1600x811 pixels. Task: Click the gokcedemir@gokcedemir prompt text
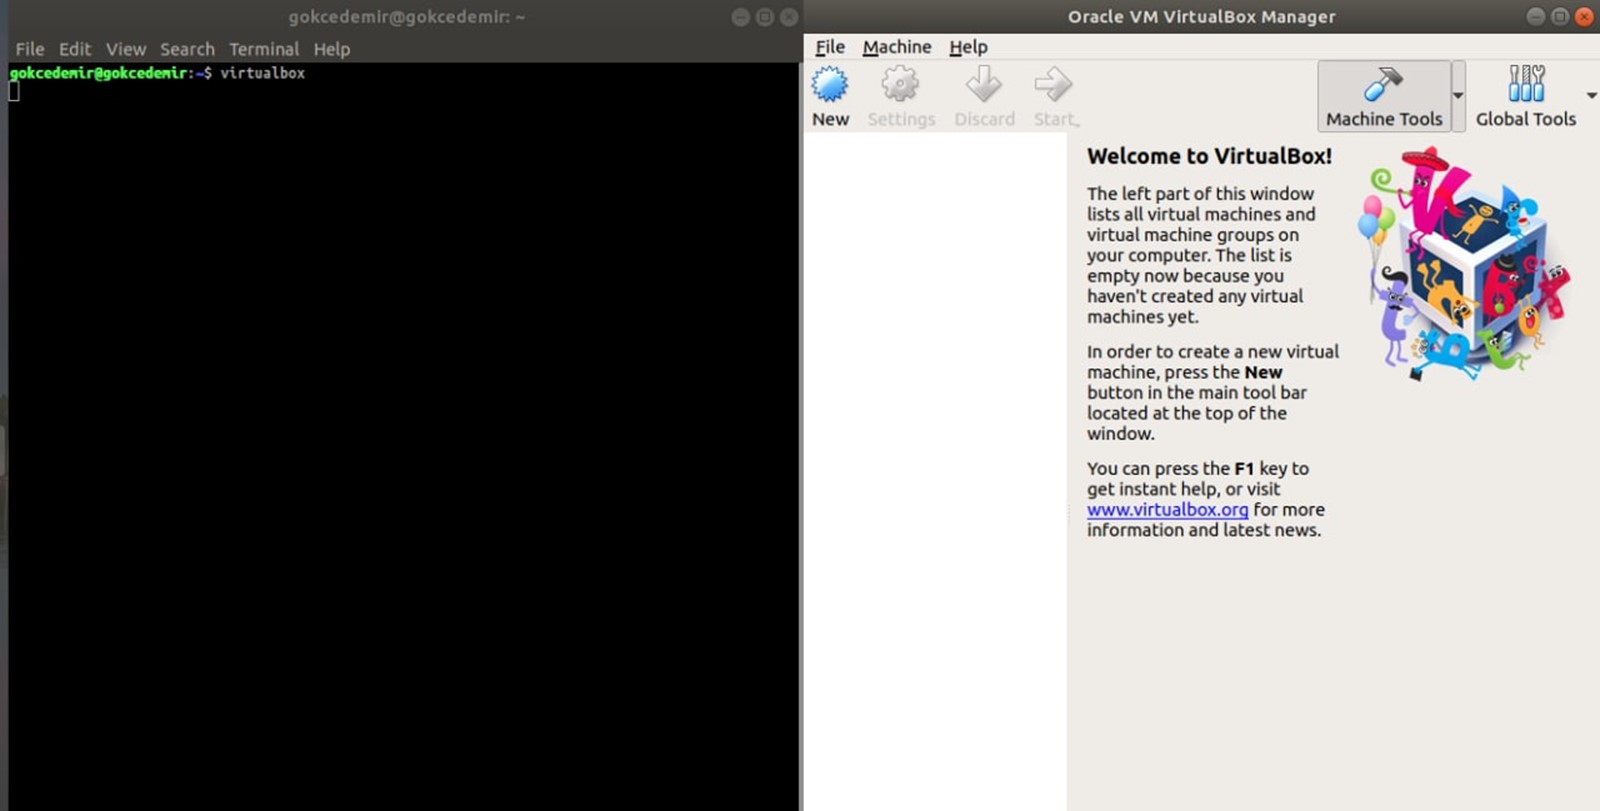[98, 73]
